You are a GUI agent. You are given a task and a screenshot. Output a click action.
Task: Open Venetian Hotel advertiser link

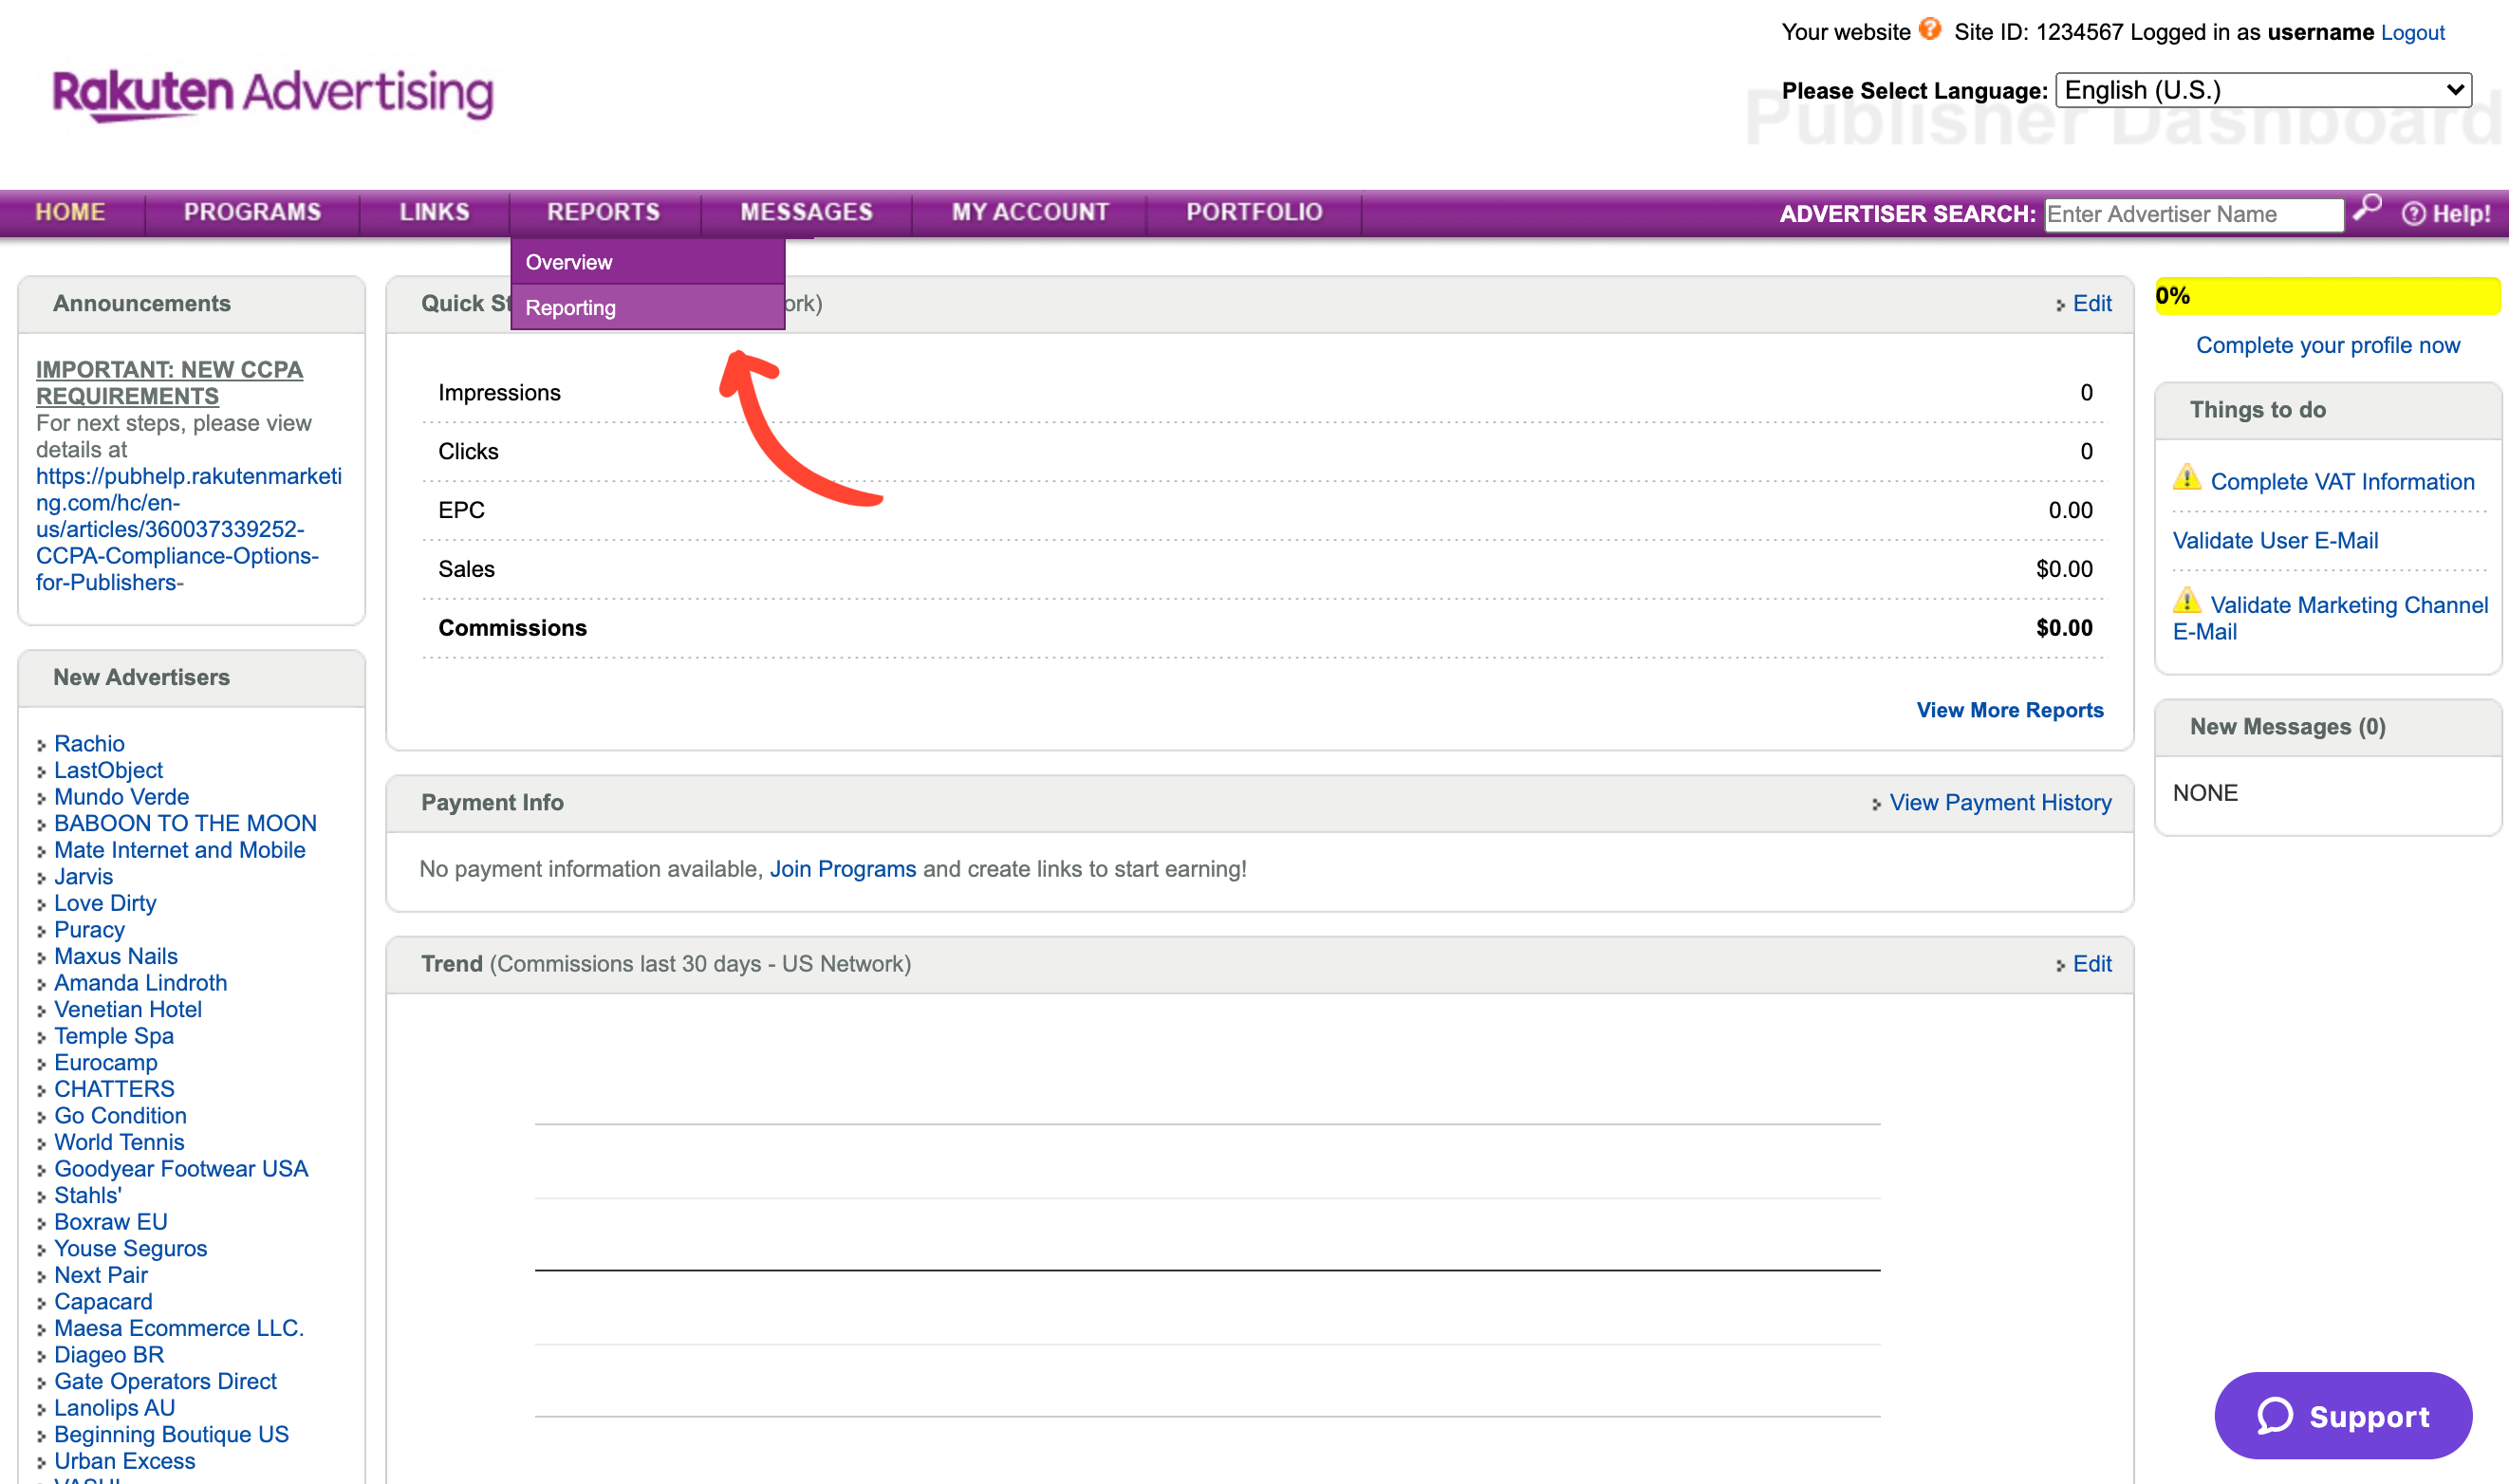pos(128,1009)
